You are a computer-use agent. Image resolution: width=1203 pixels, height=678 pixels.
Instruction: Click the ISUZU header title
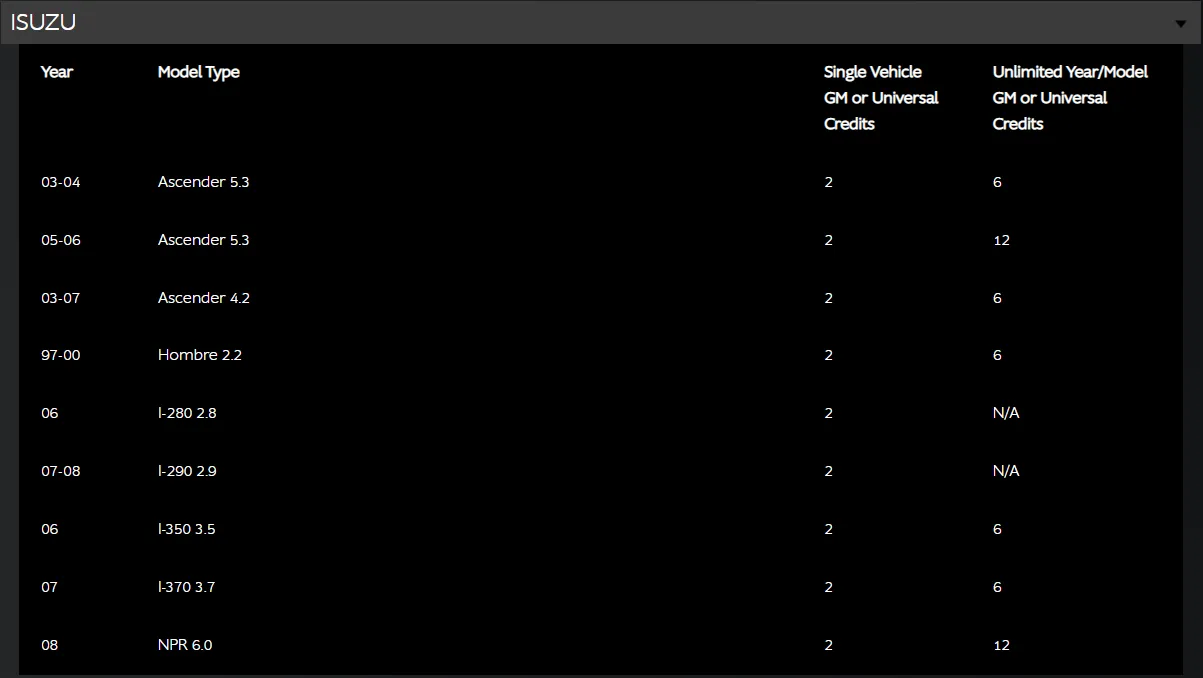coord(43,23)
